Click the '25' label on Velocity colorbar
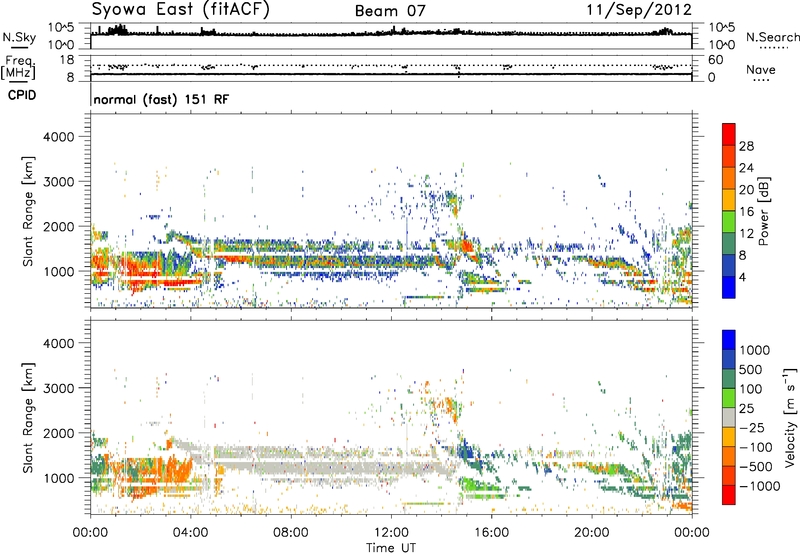The image size is (800, 554). pyautogui.click(x=748, y=409)
